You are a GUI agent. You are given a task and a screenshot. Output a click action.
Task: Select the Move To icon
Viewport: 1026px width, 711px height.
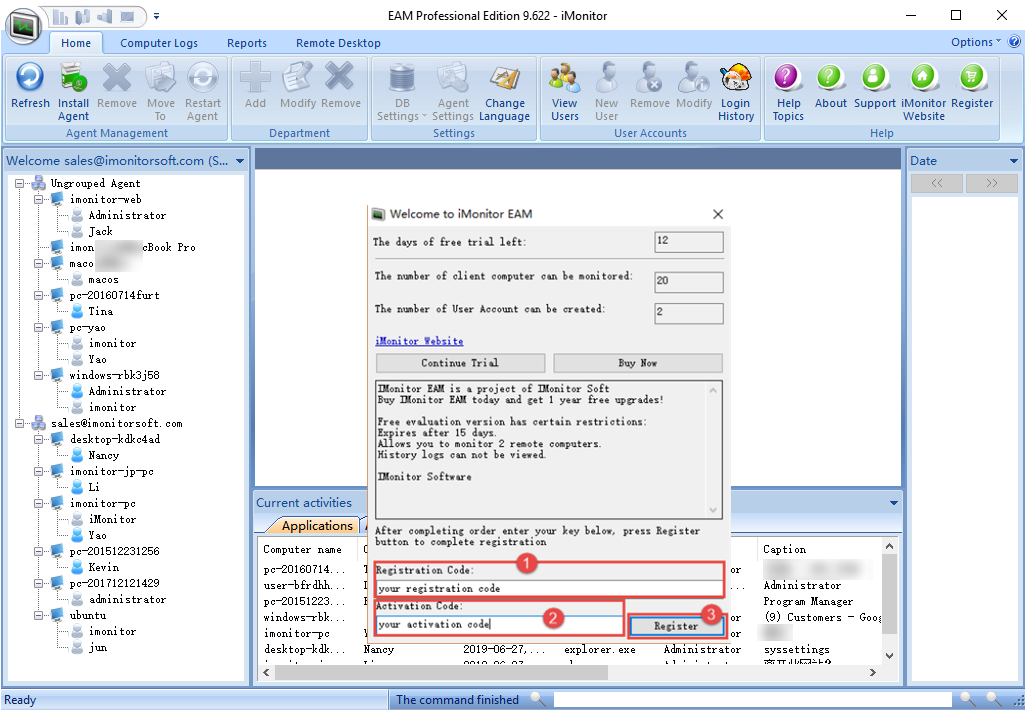160,91
